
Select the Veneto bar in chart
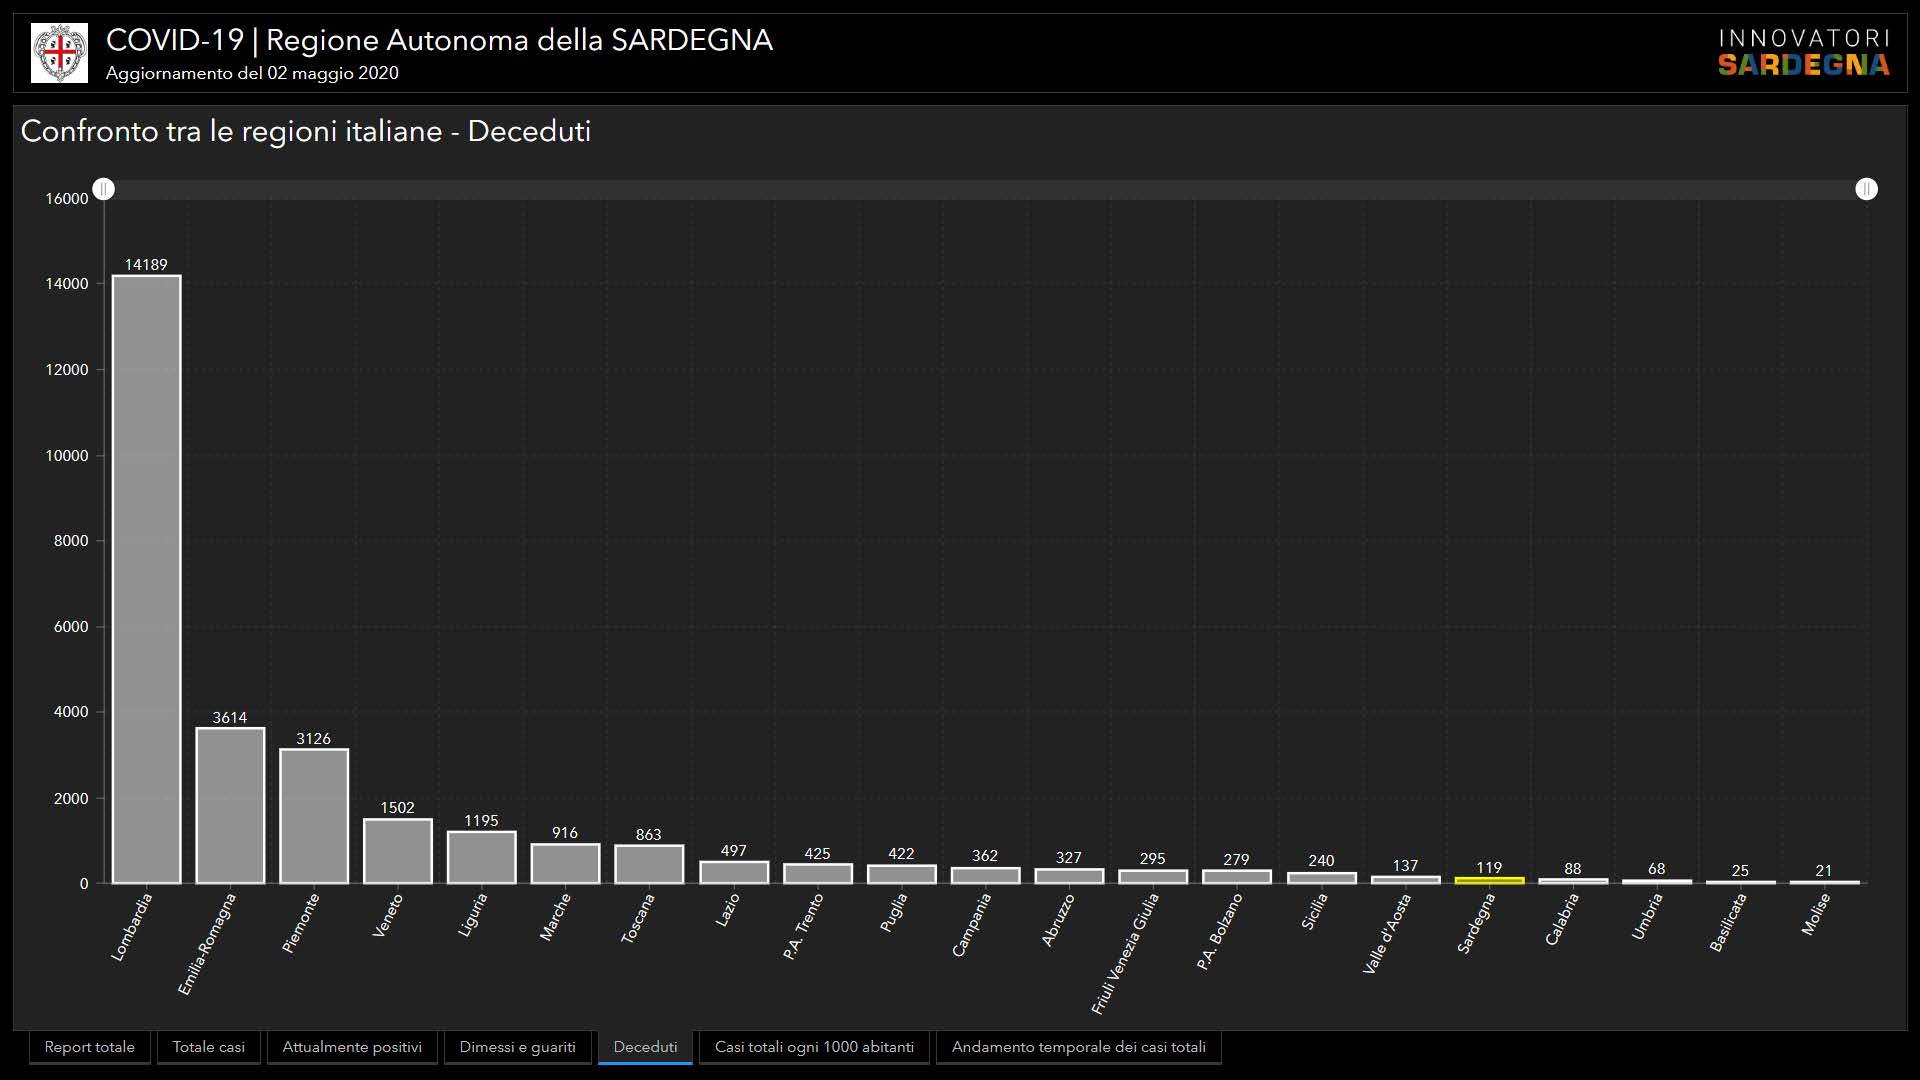coord(398,851)
